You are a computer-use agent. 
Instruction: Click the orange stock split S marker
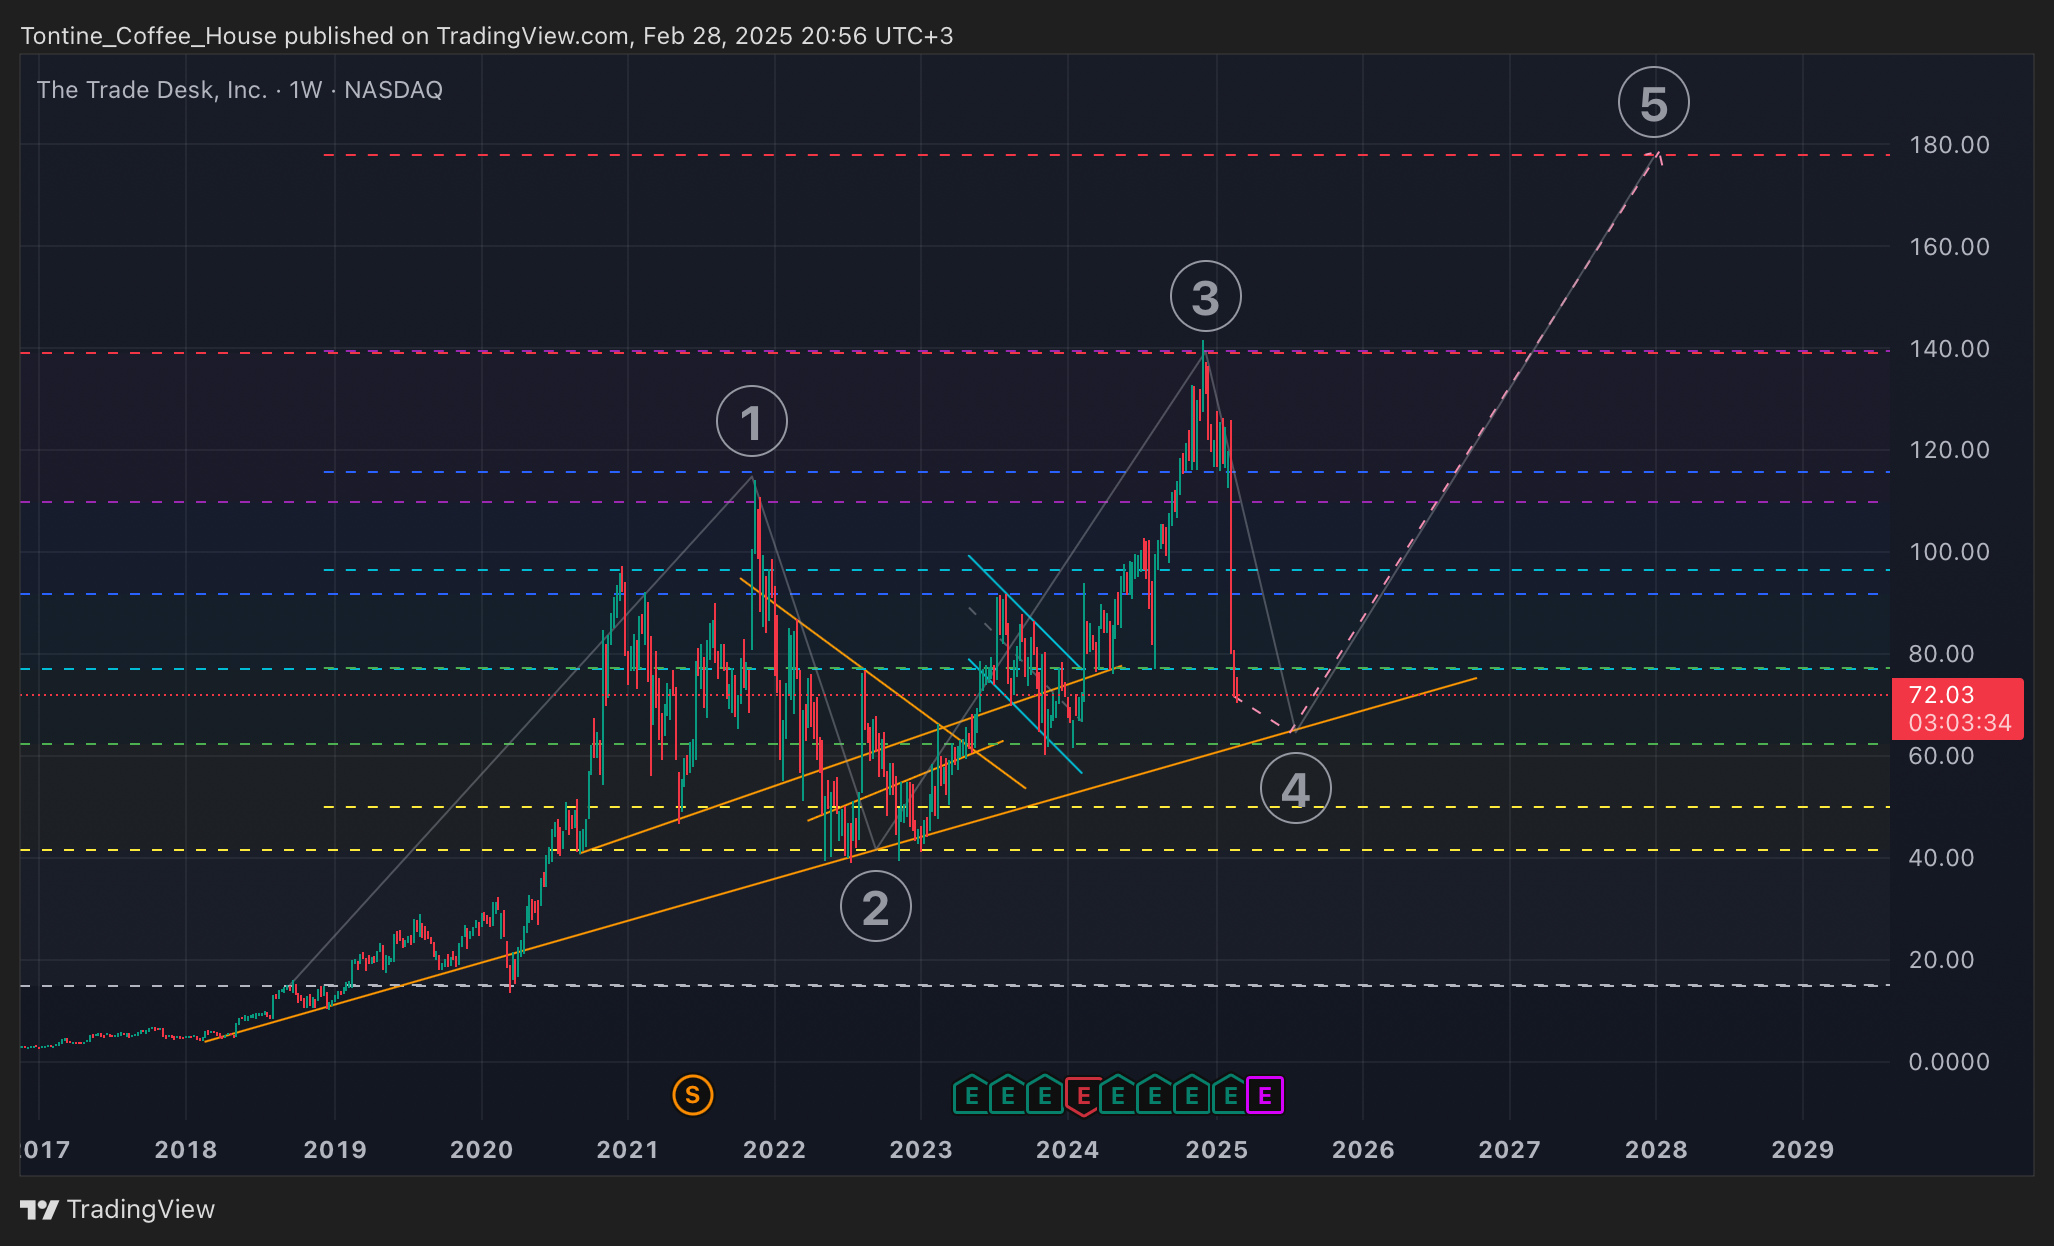tap(693, 1095)
